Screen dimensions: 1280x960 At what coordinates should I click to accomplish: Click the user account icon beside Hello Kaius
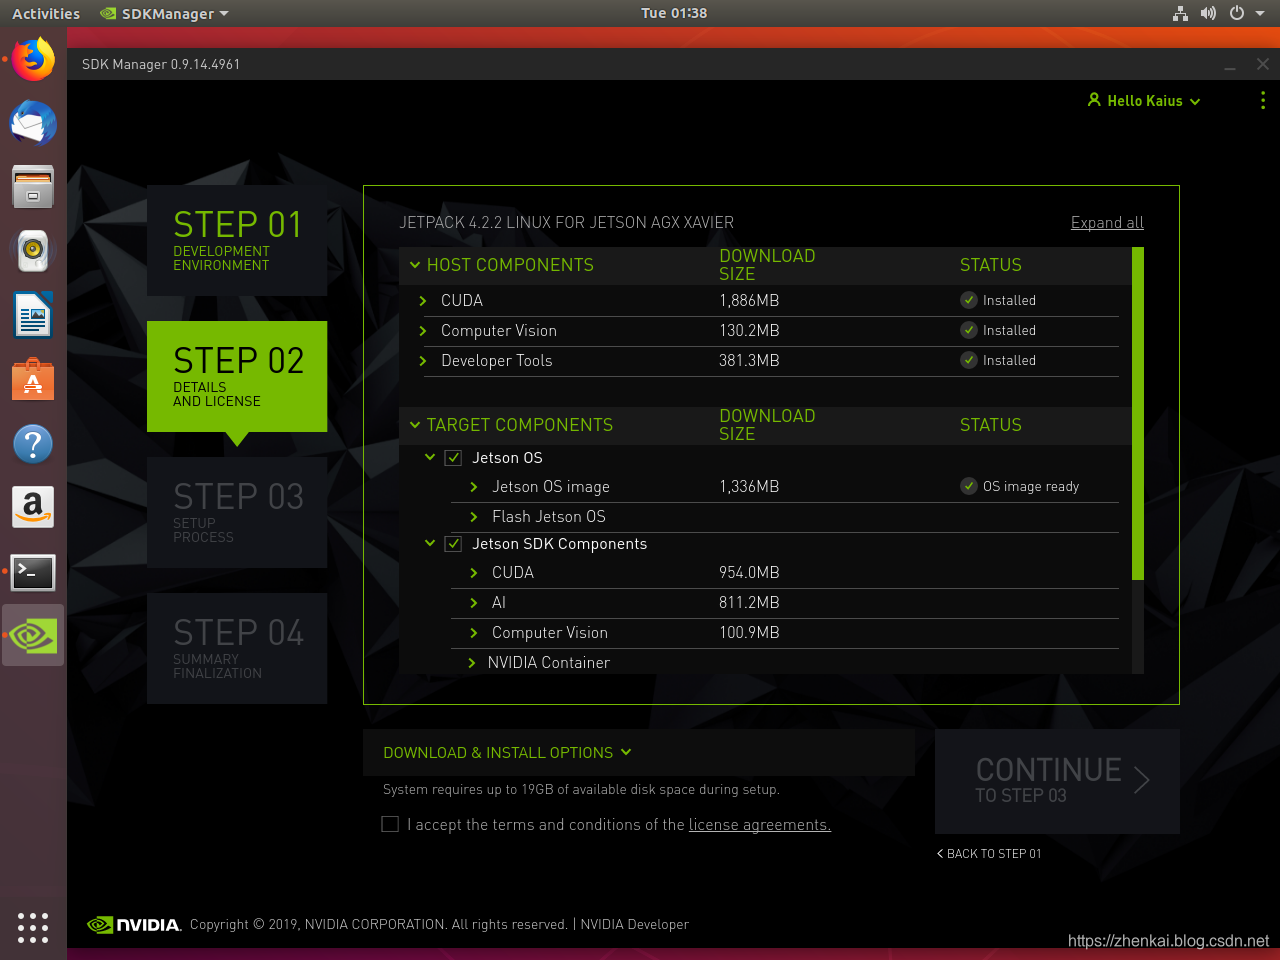(1094, 100)
